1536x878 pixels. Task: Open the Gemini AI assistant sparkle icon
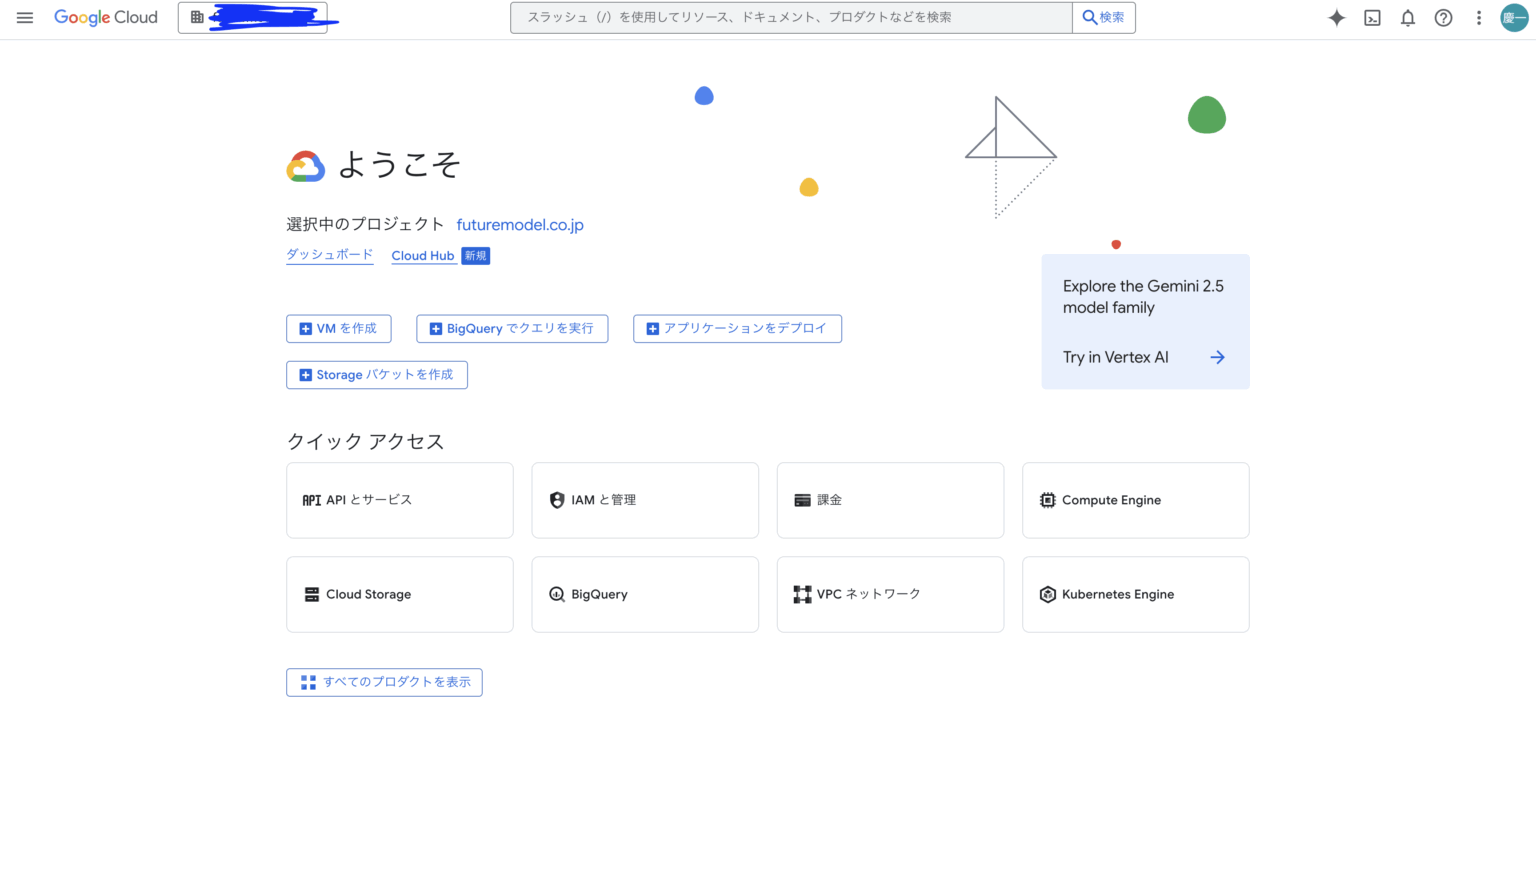[1337, 17]
